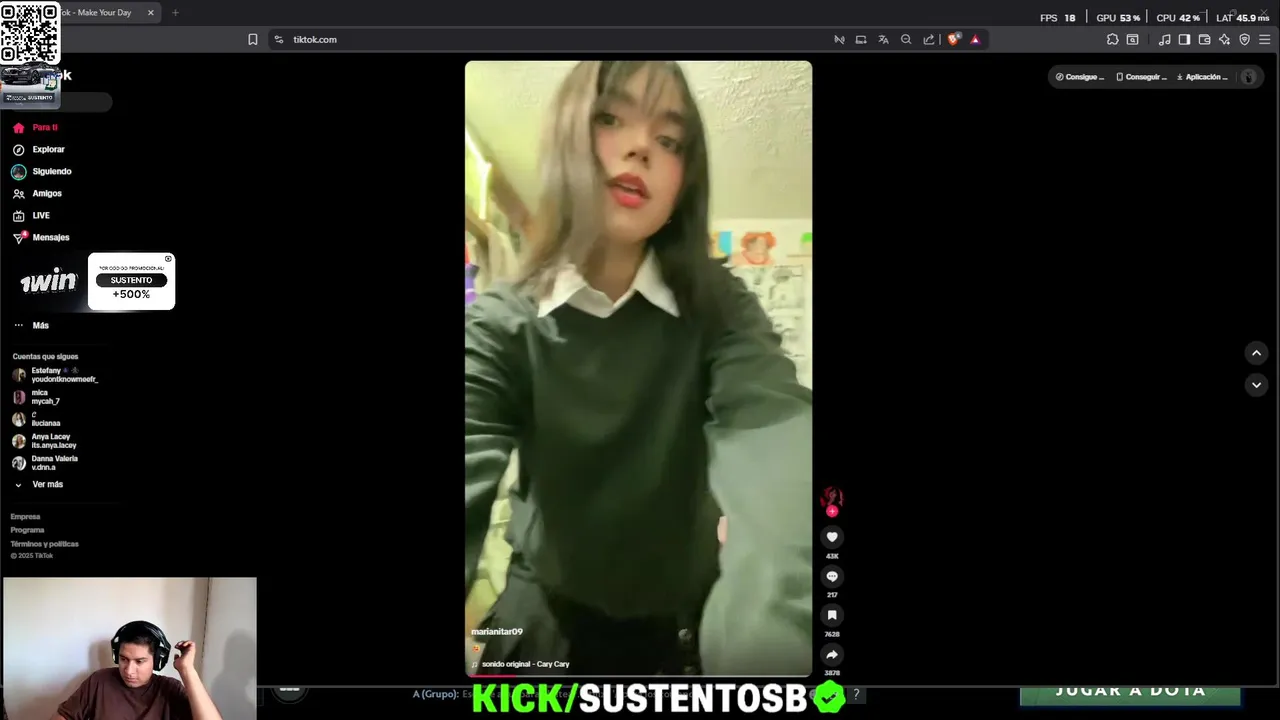Open a new browser tab
This screenshot has height=720, width=1280.
tap(175, 13)
